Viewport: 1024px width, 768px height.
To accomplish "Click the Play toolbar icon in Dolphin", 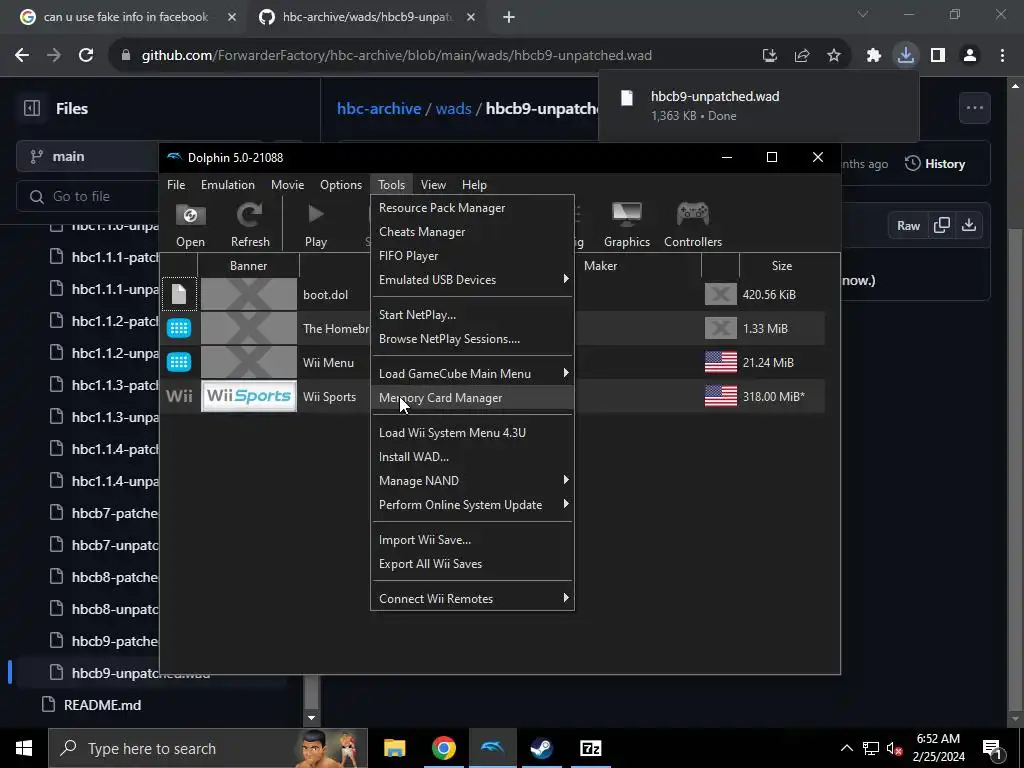I will pos(315,225).
